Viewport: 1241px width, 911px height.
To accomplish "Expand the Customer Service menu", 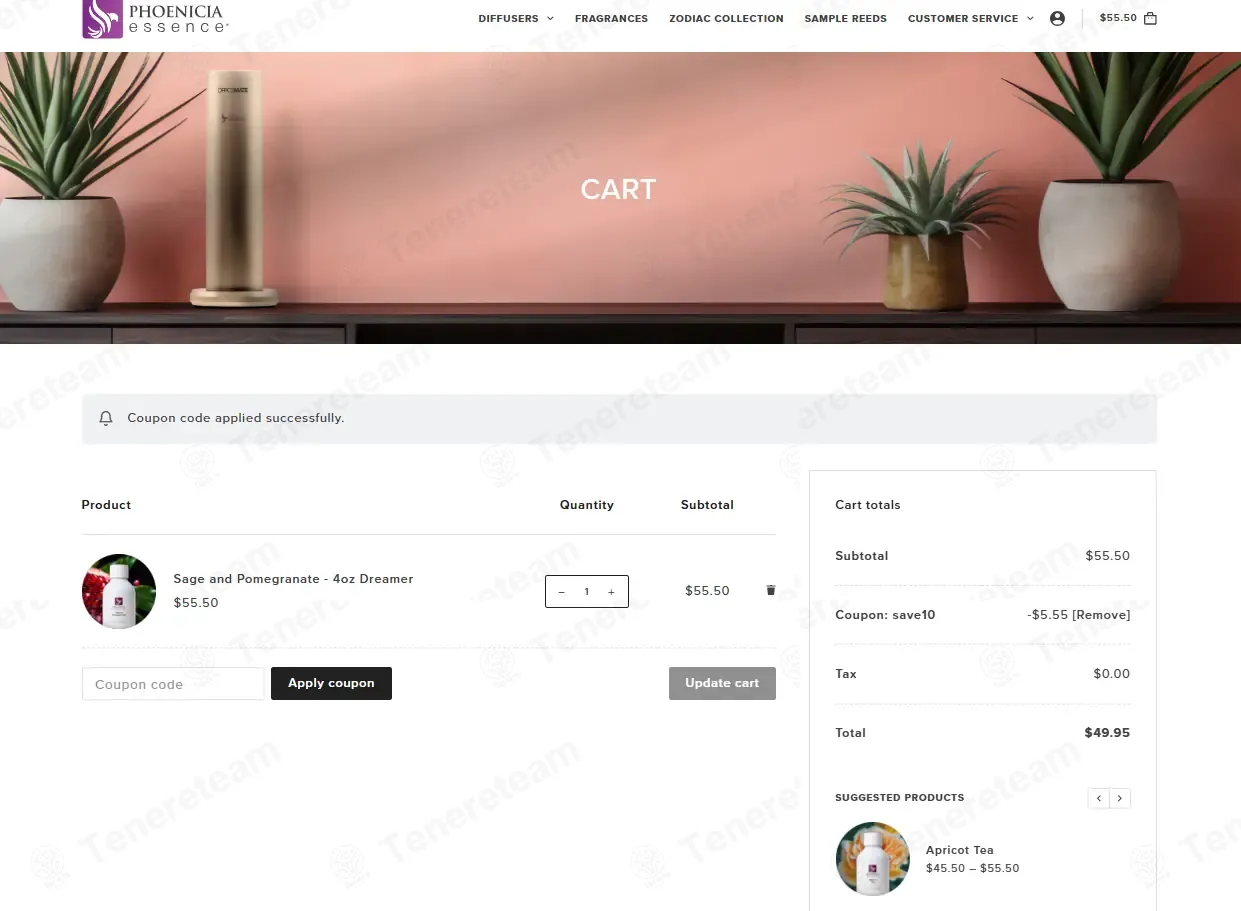I will click(x=970, y=18).
